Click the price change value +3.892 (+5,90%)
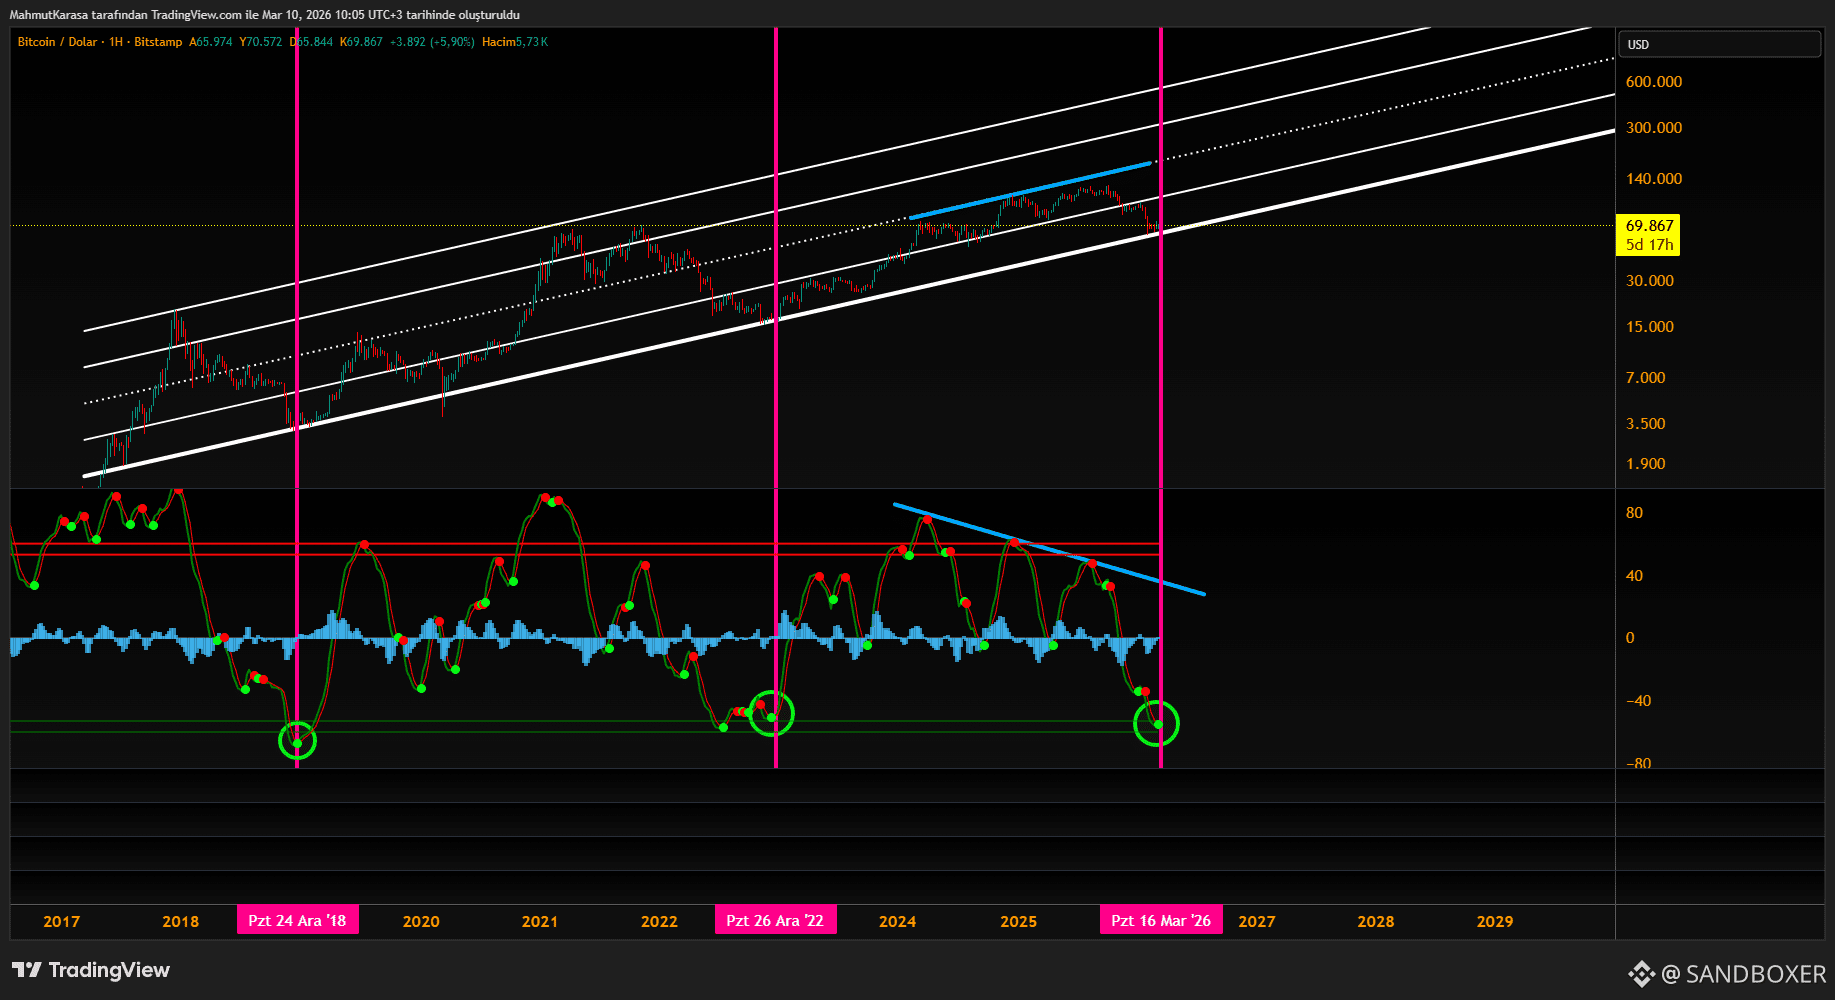Image resolution: width=1835 pixels, height=1000 pixels. pyautogui.click(x=432, y=42)
